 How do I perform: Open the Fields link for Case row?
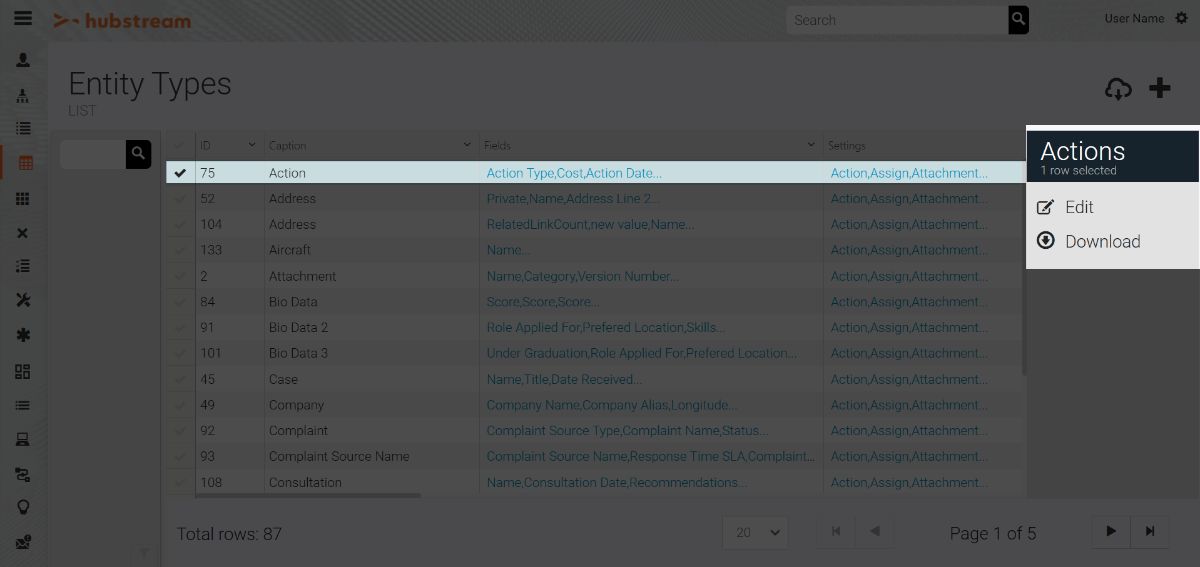[x=564, y=379]
